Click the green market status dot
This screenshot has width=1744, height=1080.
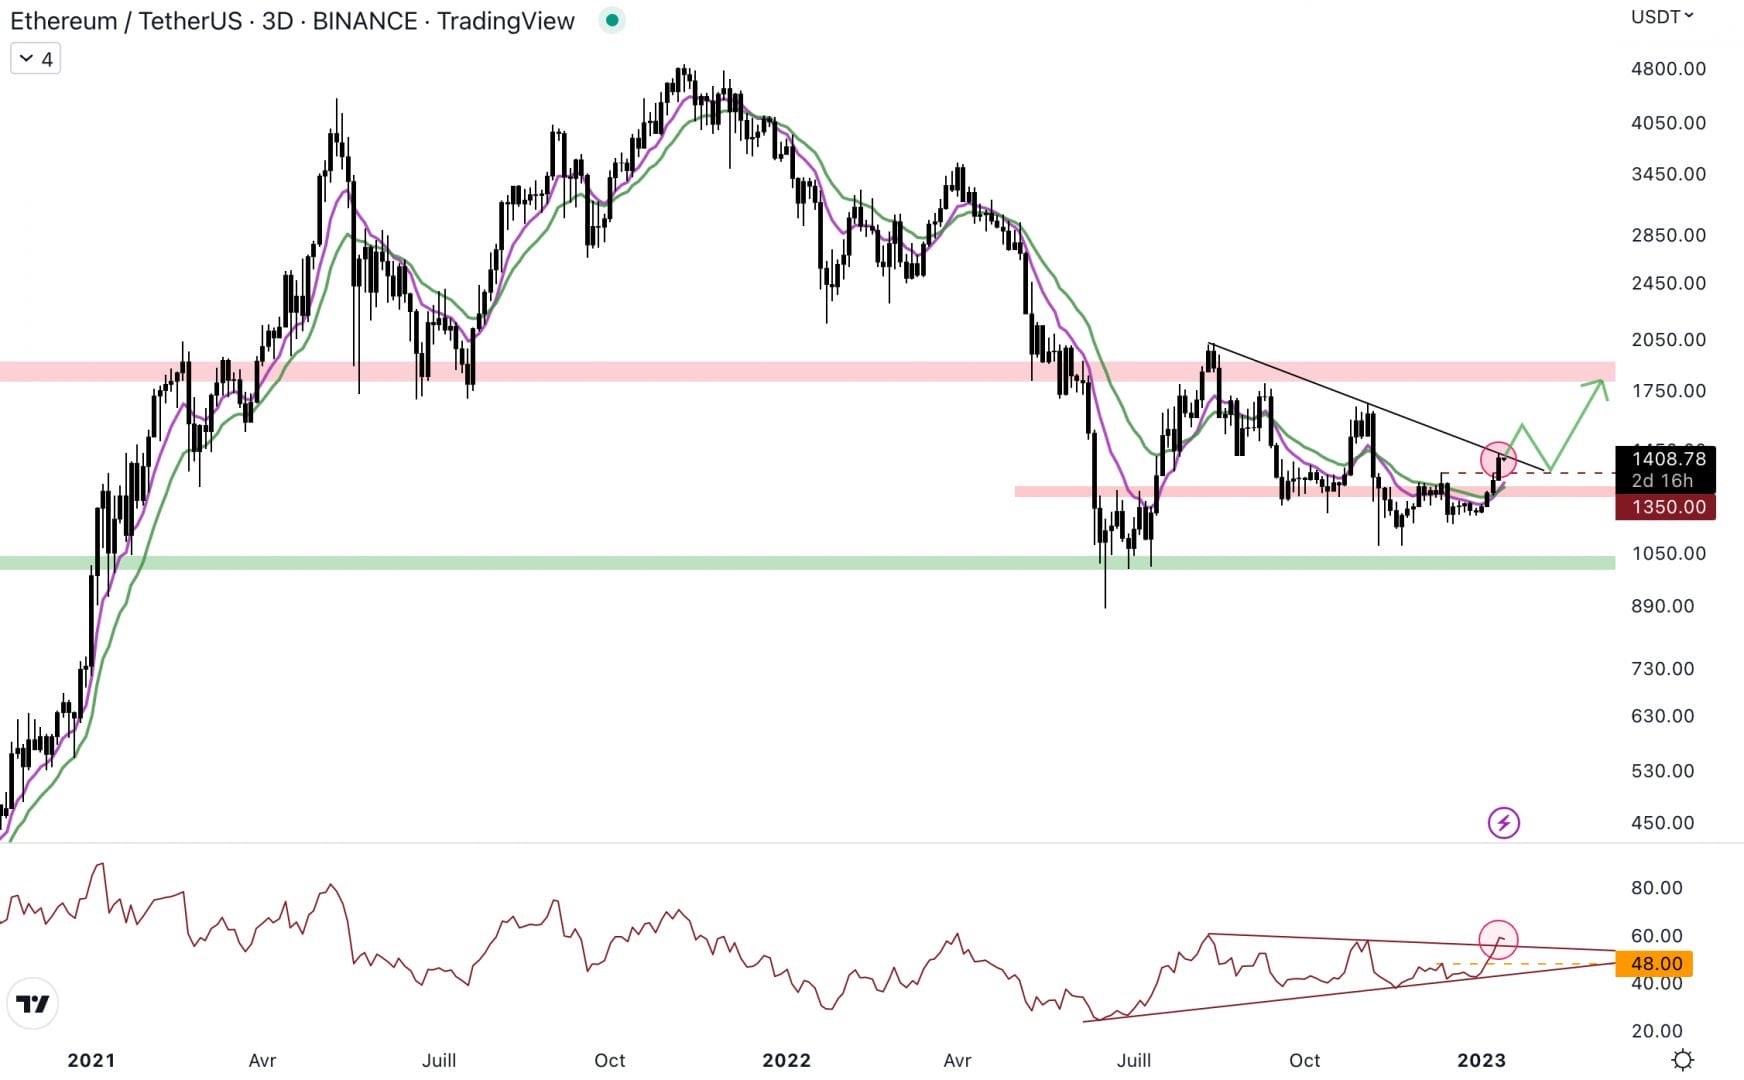click(x=612, y=20)
